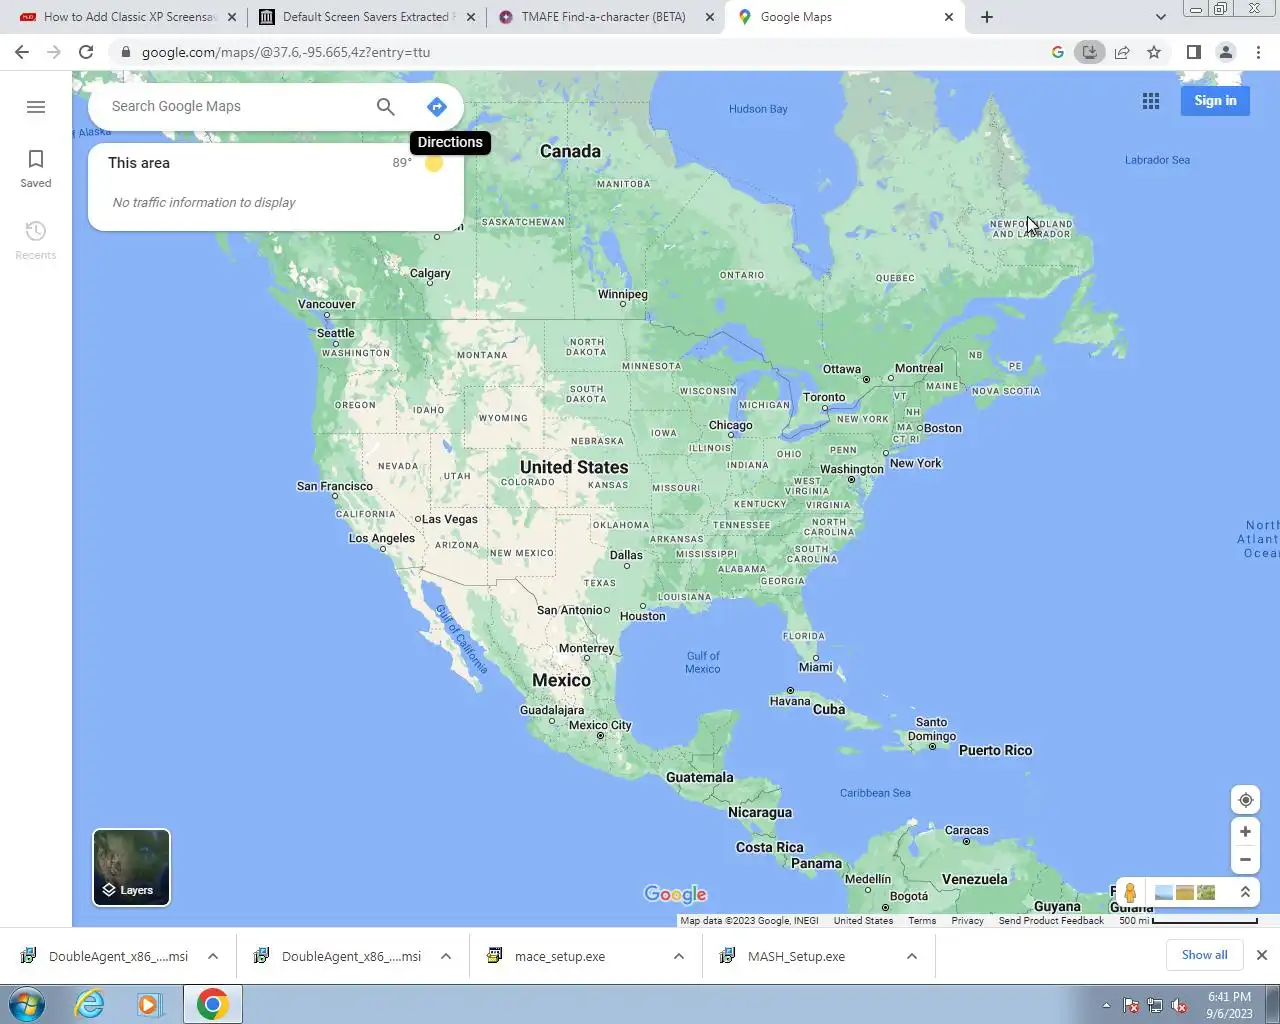
Task: Open the network tray icon
Action: pyautogui.click(x=1155, y=1006)
